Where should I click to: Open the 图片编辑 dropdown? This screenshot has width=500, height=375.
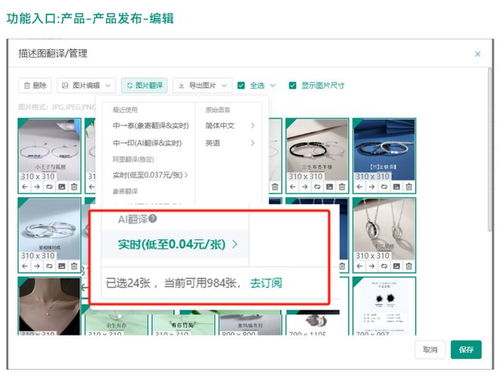click(86, 86)
